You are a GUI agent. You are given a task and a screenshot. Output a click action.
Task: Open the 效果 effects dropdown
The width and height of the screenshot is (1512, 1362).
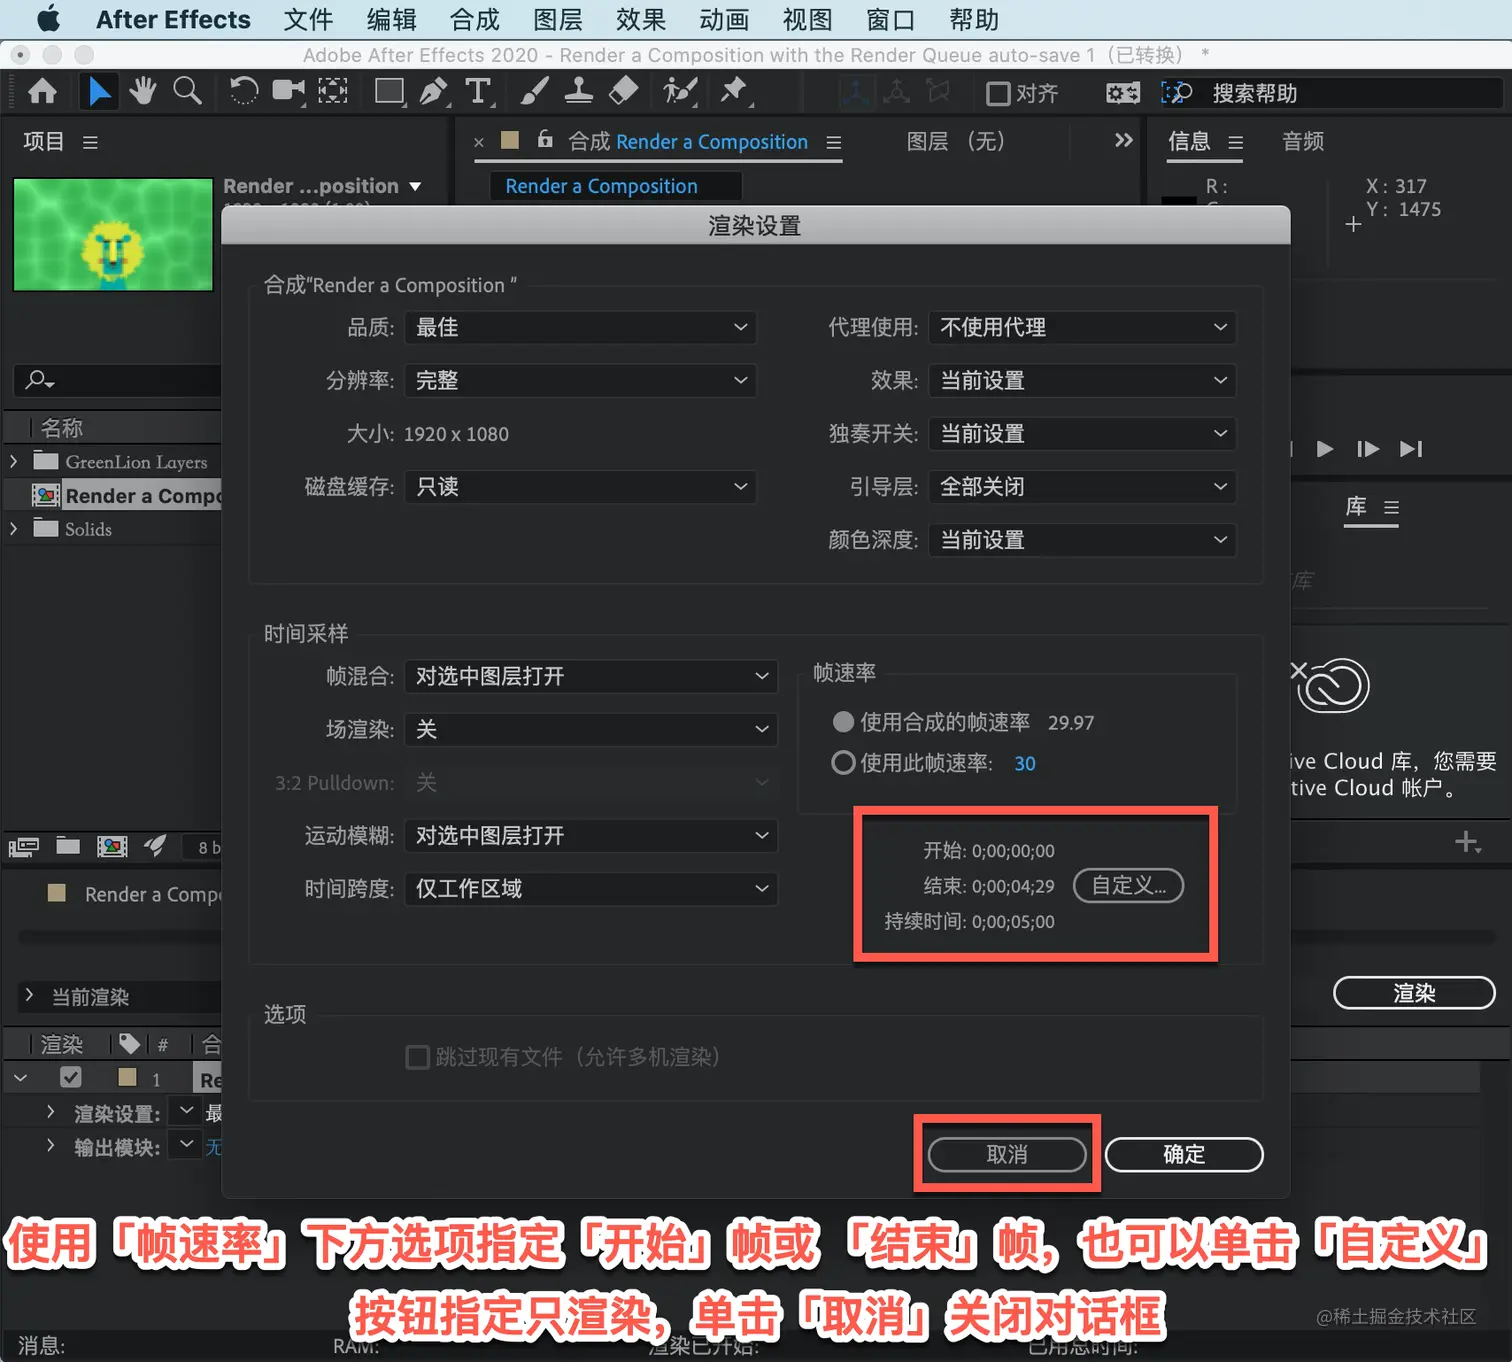tap(1082, 380)
